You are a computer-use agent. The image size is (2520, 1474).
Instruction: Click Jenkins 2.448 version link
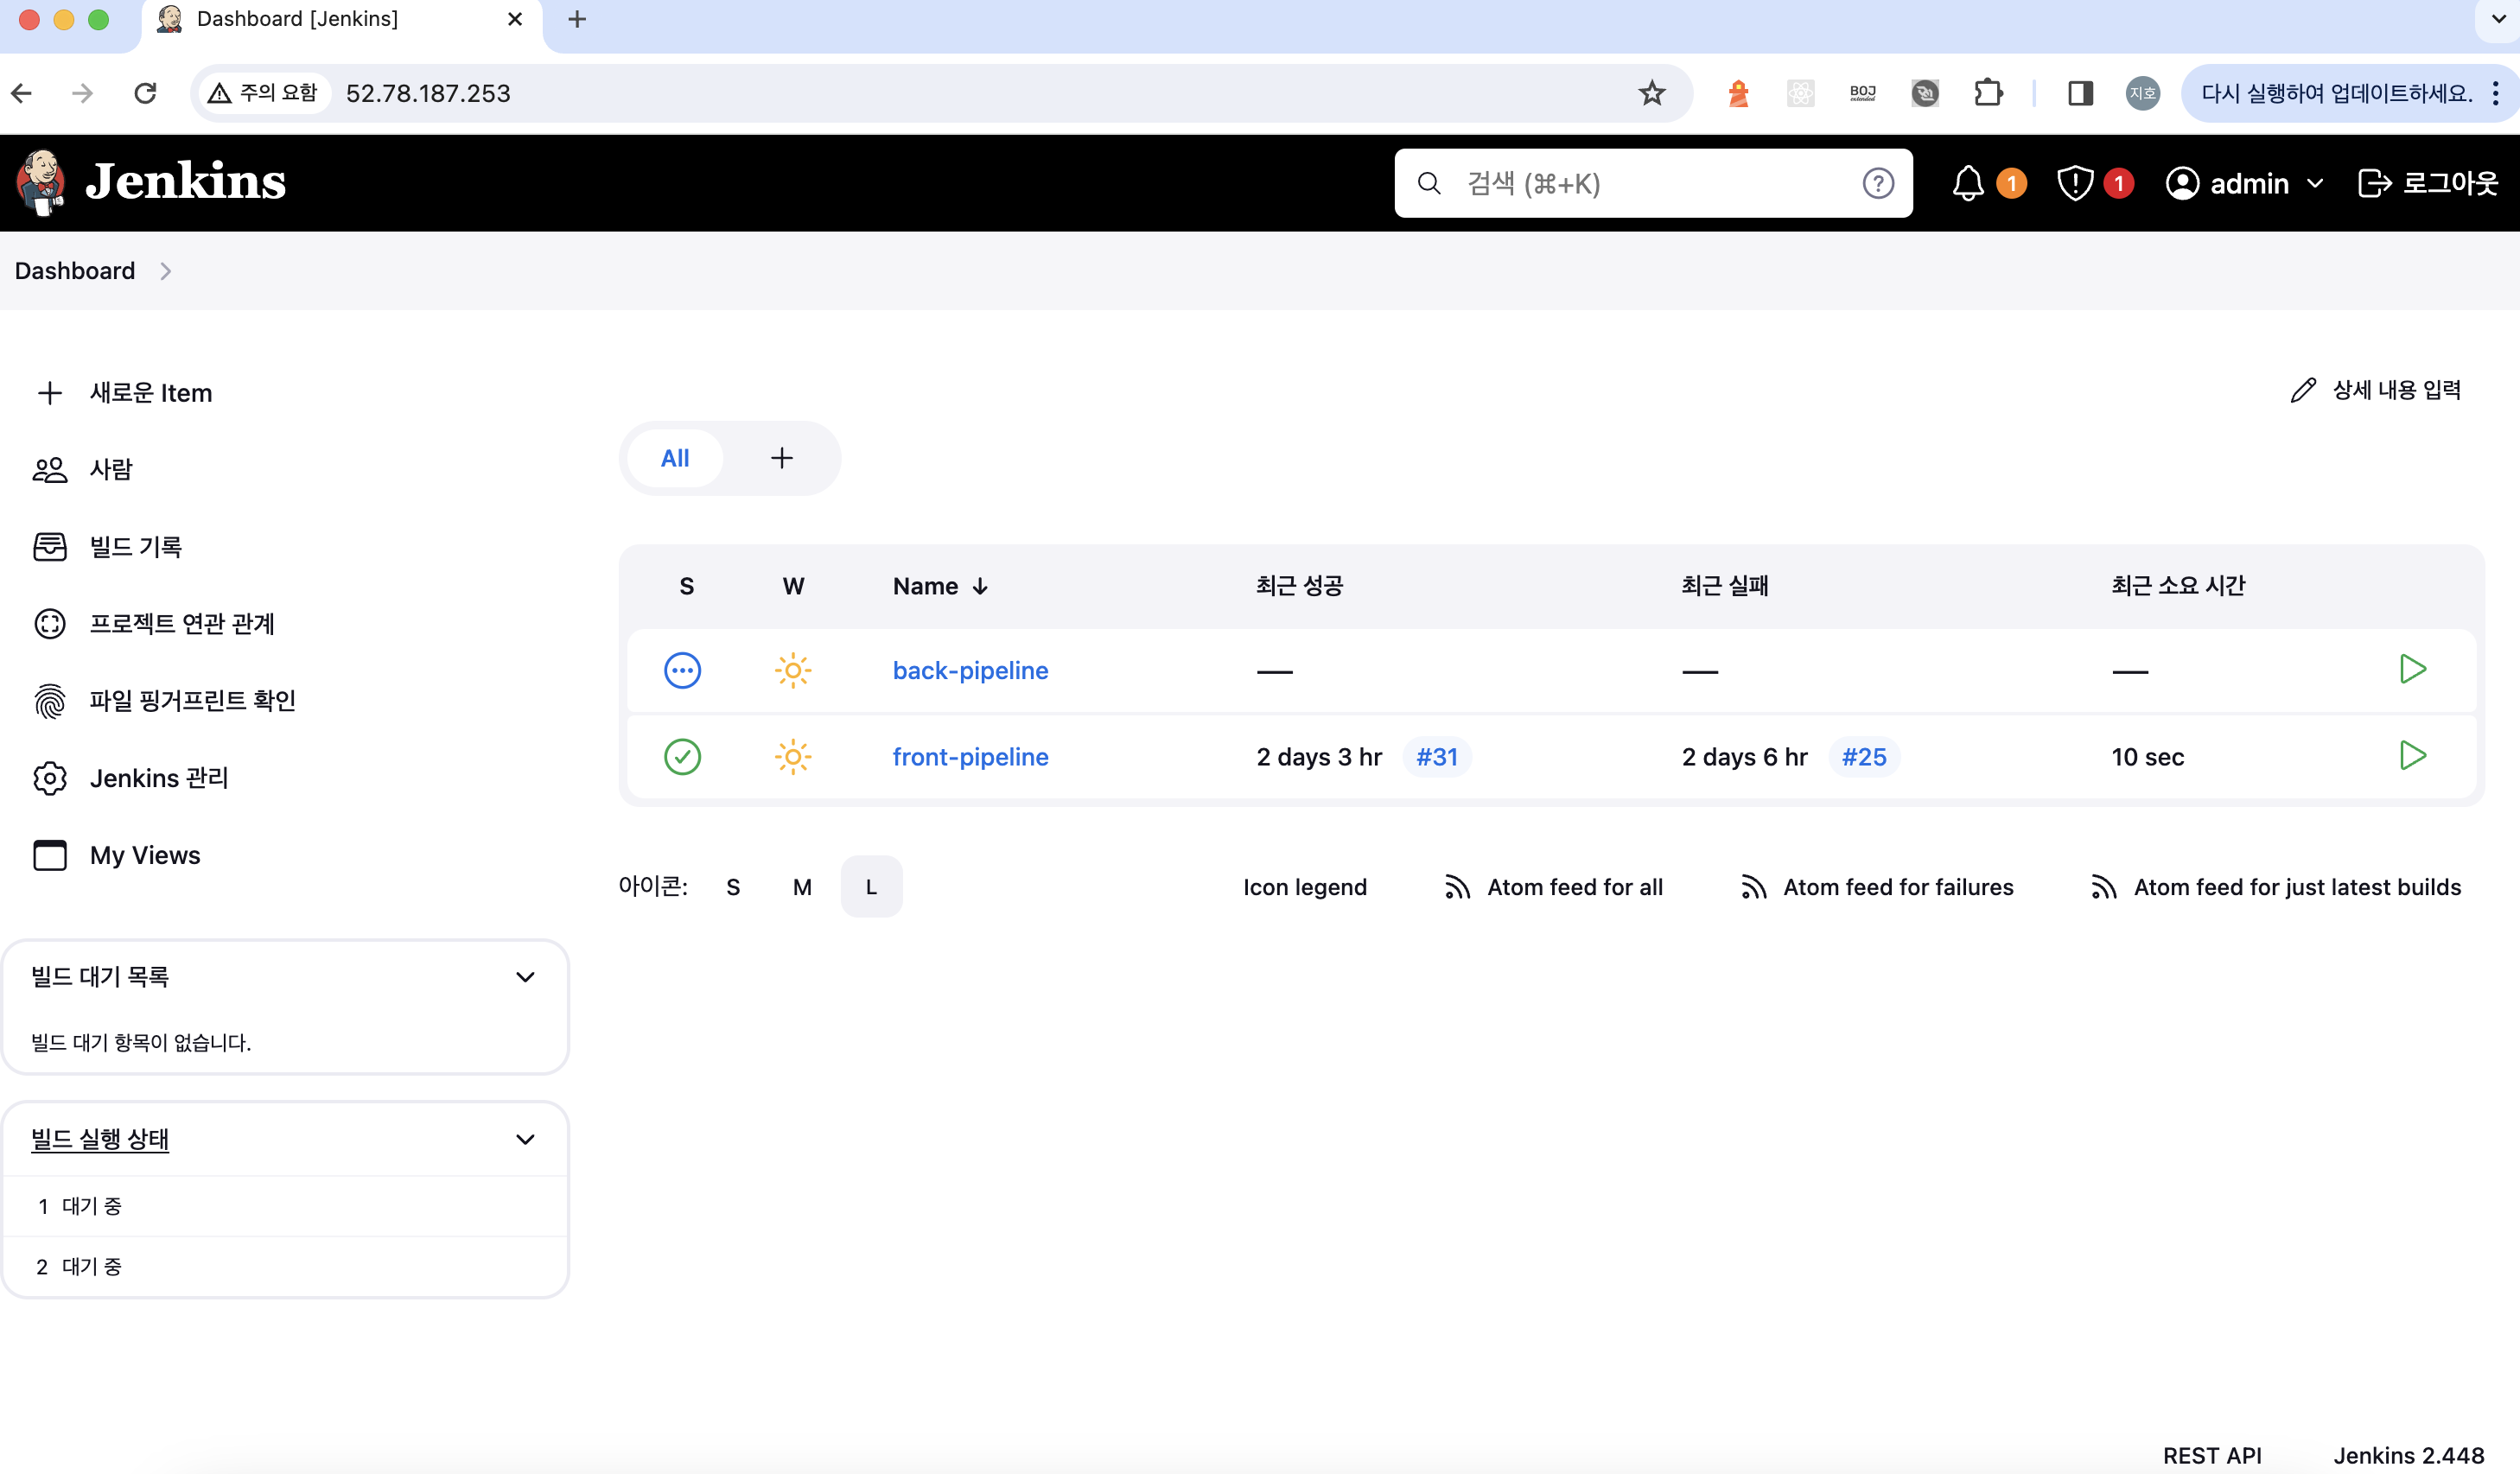coord(2409,1455)
